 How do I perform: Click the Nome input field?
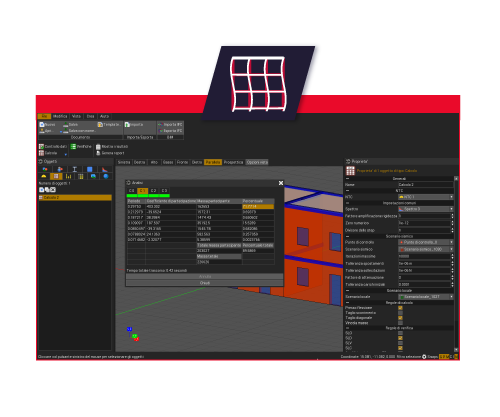pyautogui.click(x=426, y=185)
